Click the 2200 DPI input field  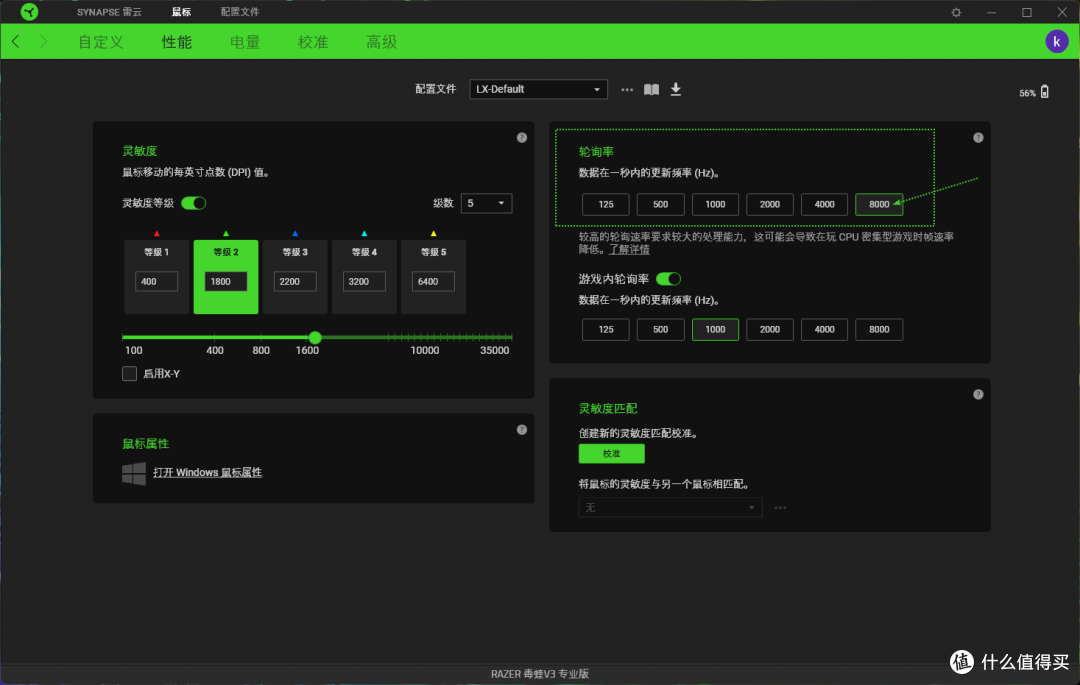[x=295, y=282]
